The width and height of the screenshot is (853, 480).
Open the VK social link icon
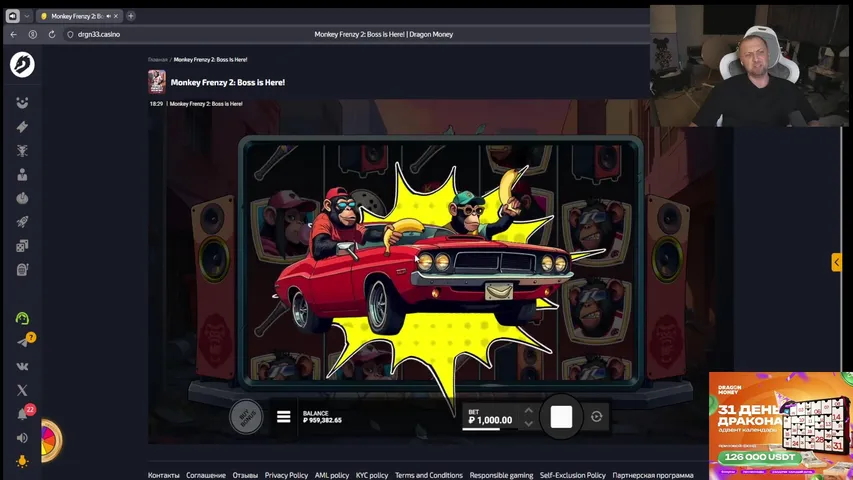[22, 366]
